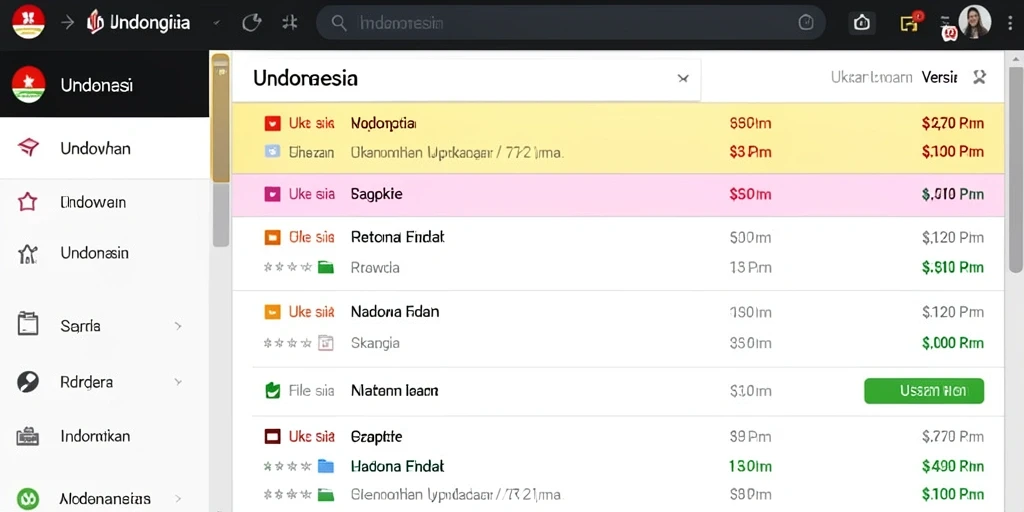Open Undonasin in the sidebar
Screen dimensions: 1024x512
104,253
